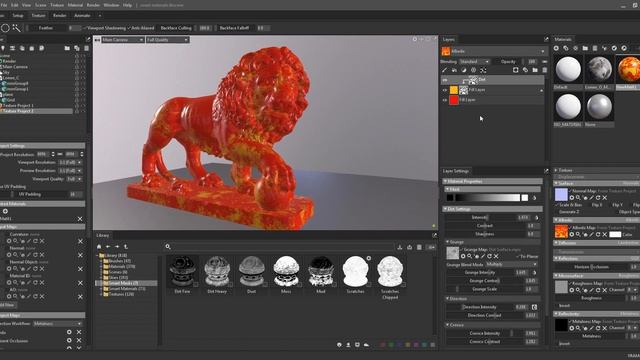This screenshot has height=360, width=640.
Task: Remove the Curvature input map
Action: tap(80, 241)
